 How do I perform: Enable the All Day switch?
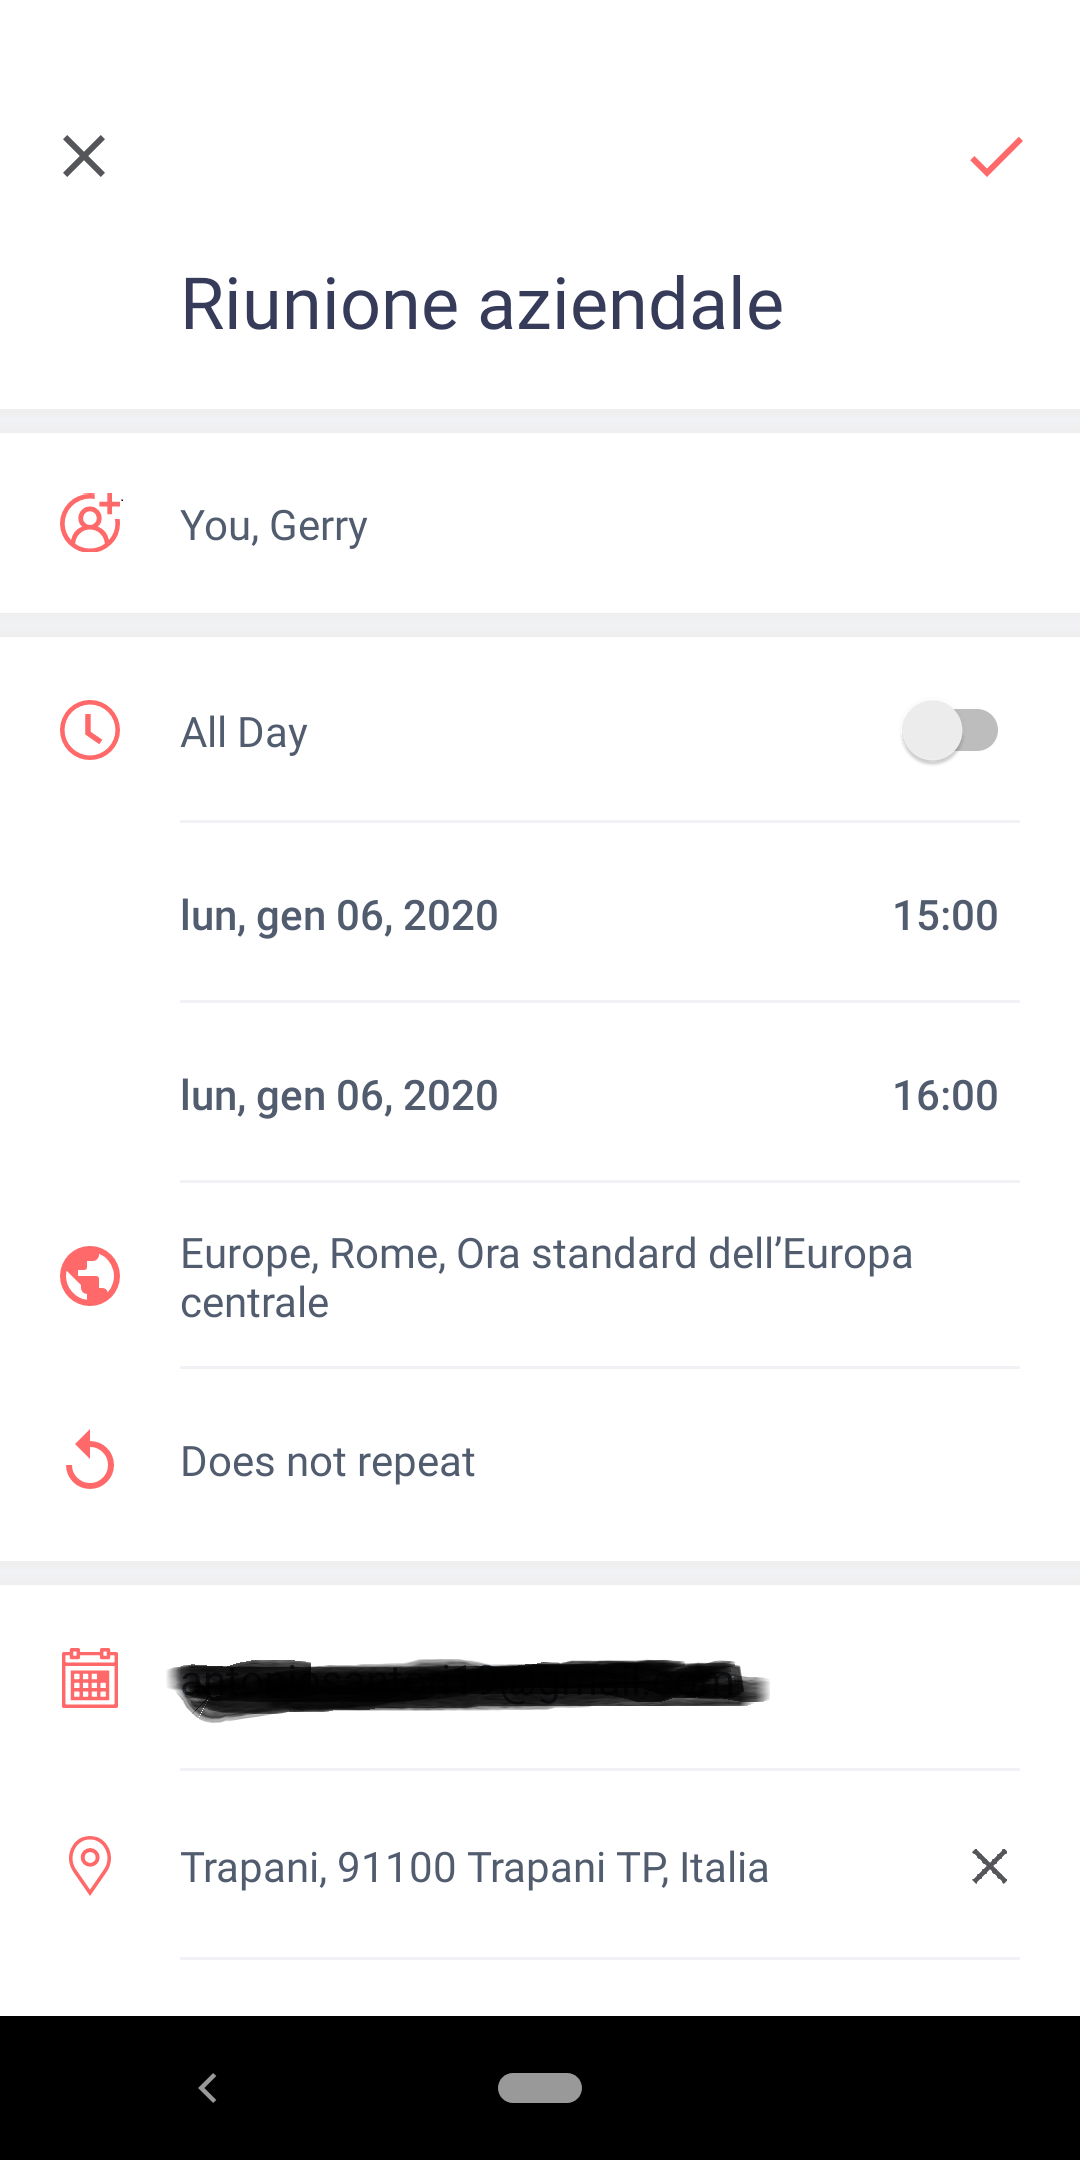coord(950,731)
